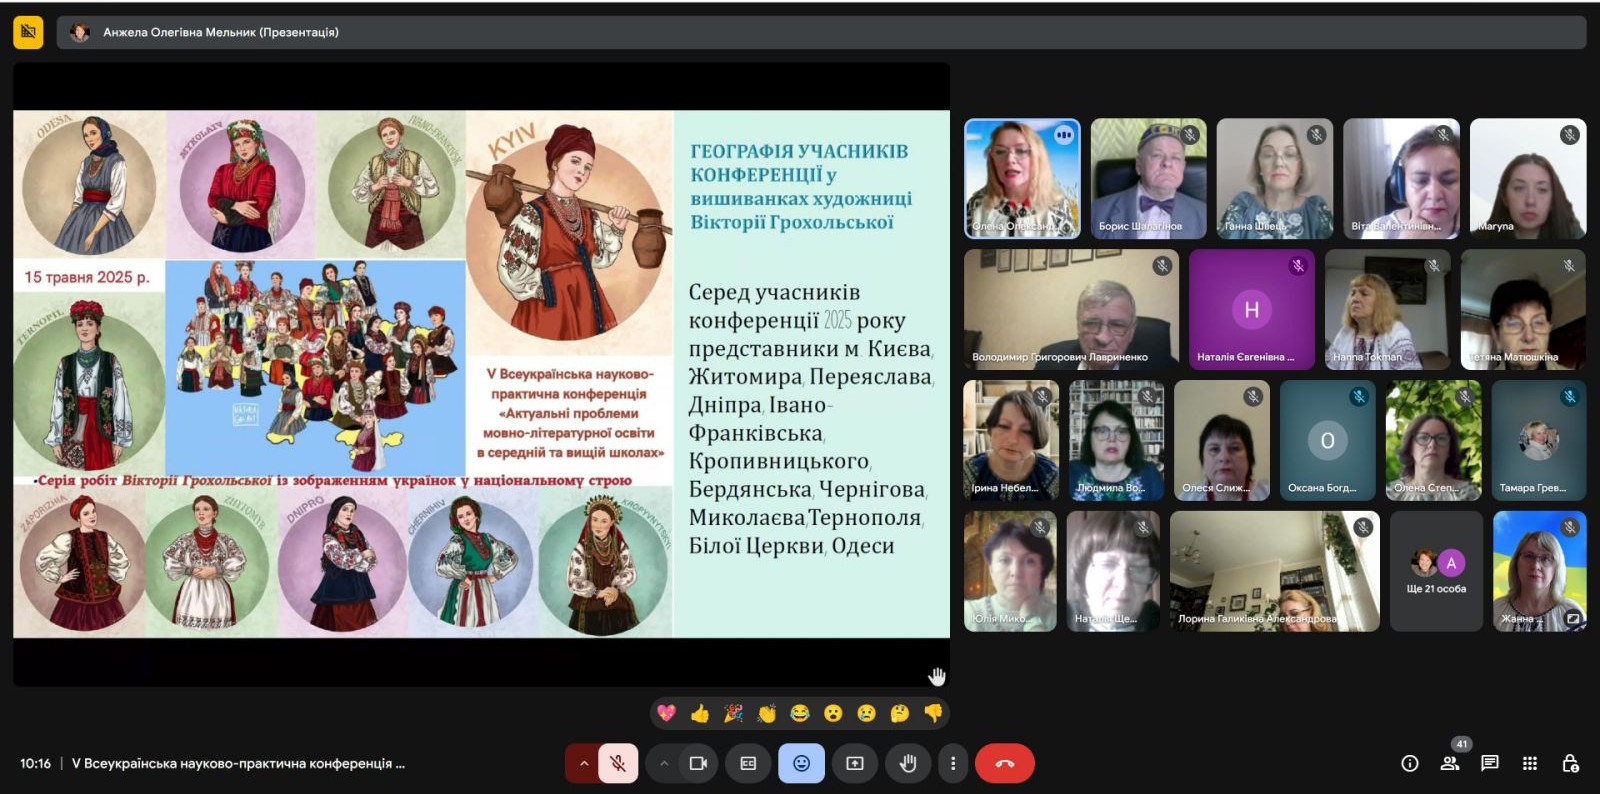Screen dimensions: 1600x794
Task: Select Віта Валентинівн... video tile
Action: (x=1401, y=179)
